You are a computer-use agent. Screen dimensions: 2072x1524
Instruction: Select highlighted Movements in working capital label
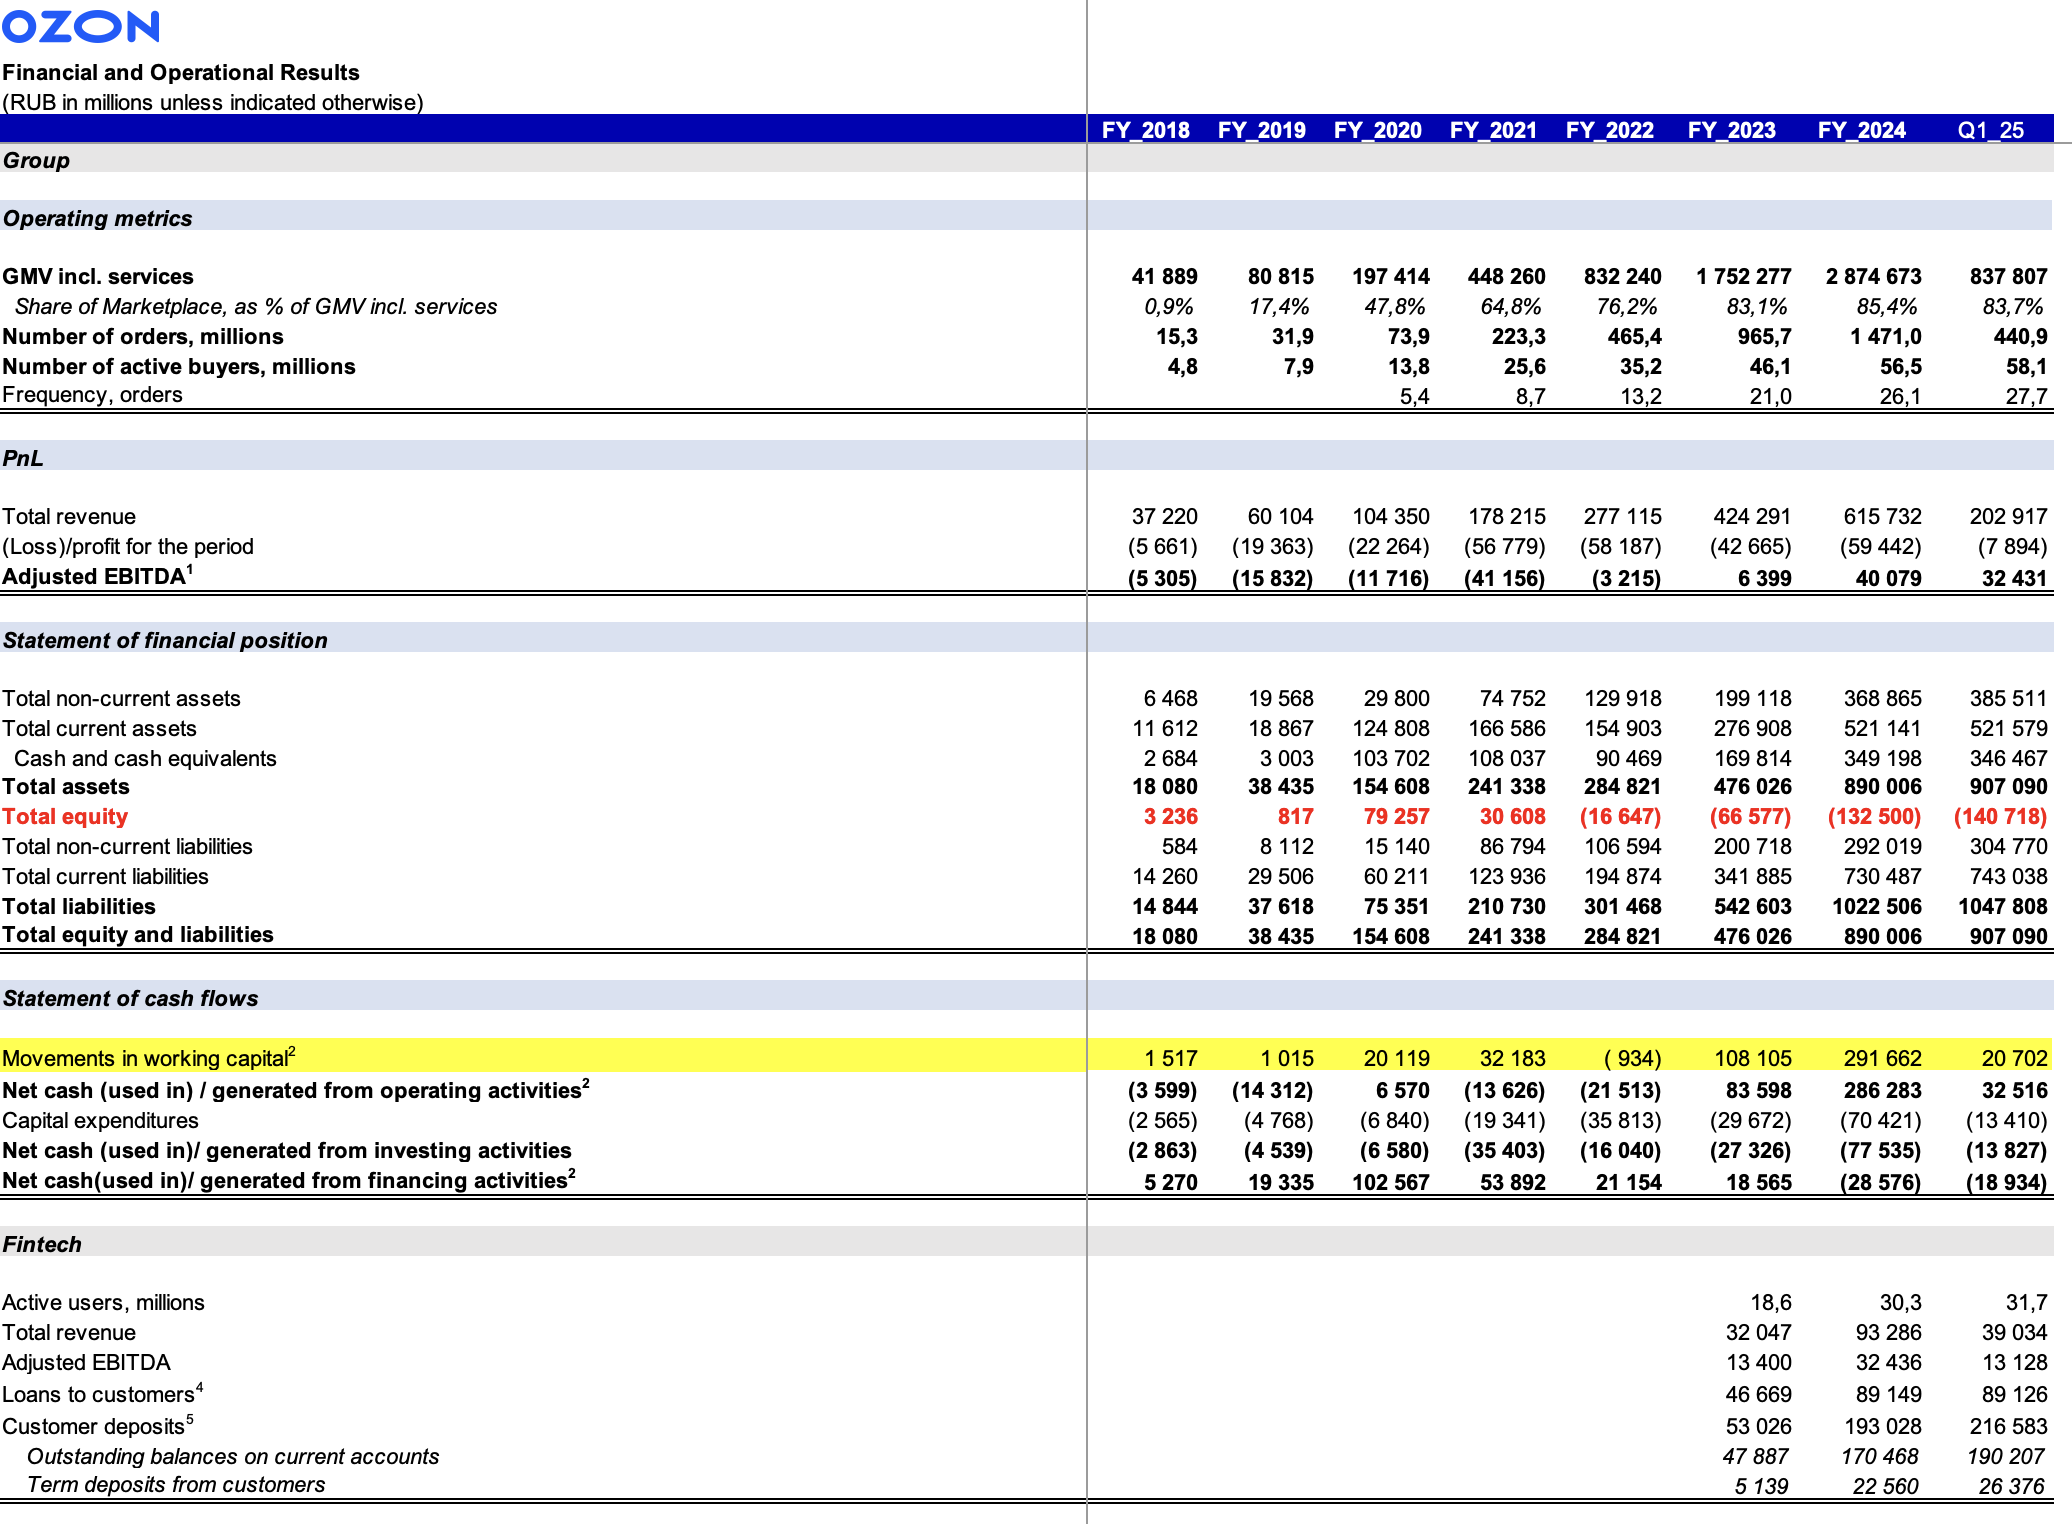coord(148,1058)
